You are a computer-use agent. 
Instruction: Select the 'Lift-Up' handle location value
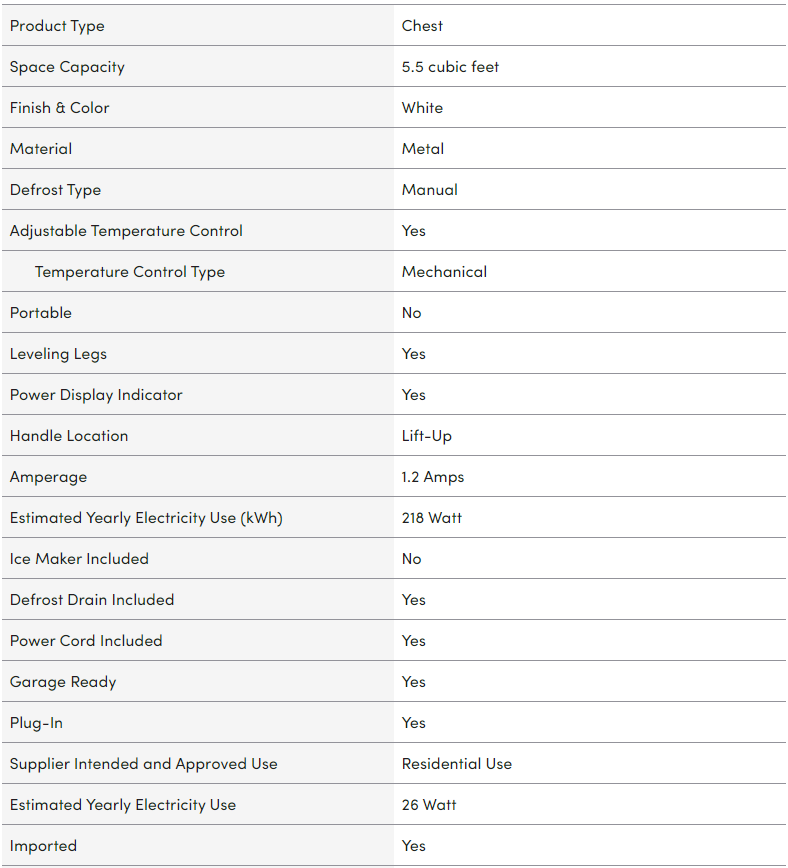(x=427, y=436)
